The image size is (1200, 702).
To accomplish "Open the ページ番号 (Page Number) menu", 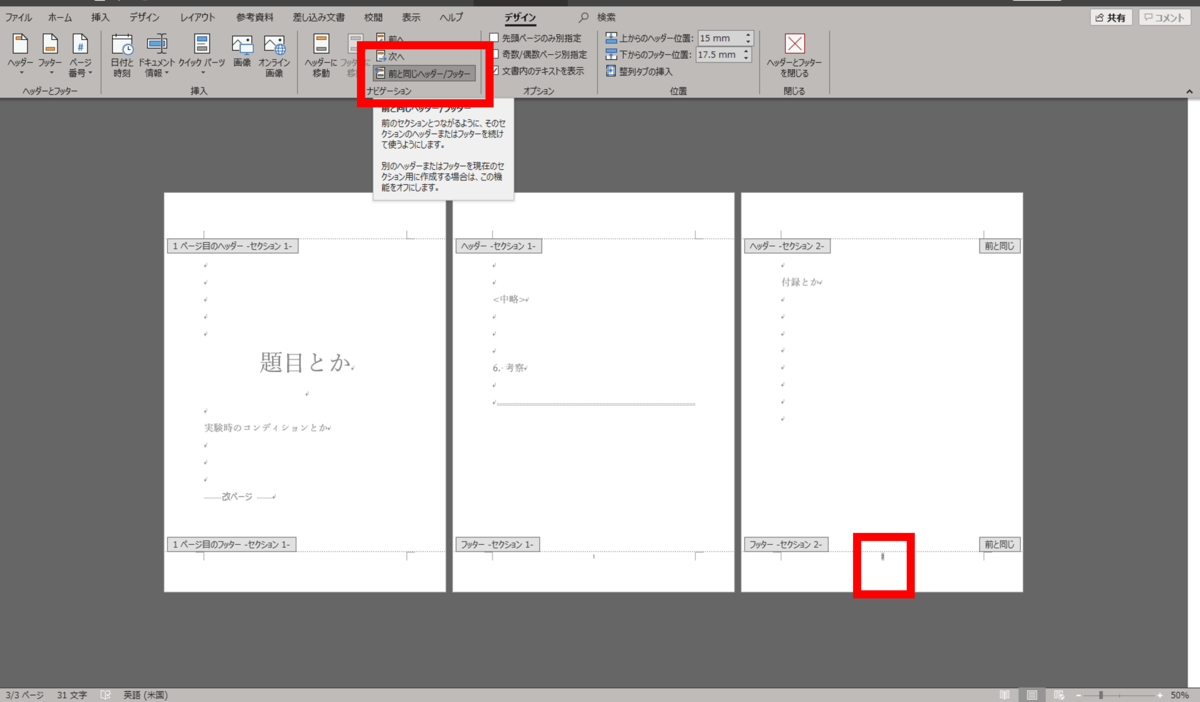I will (x=80, y=56).
